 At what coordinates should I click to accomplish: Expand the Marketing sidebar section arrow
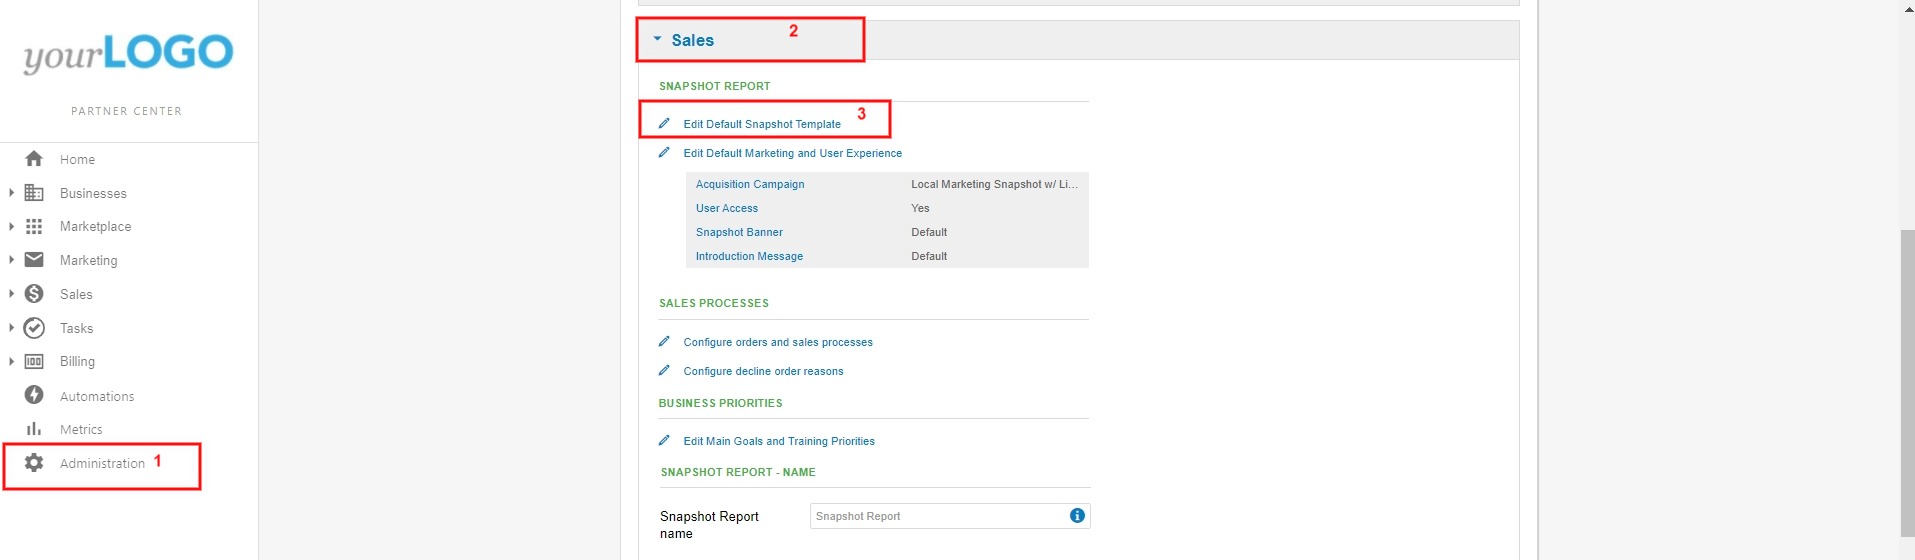click(11, 260)
